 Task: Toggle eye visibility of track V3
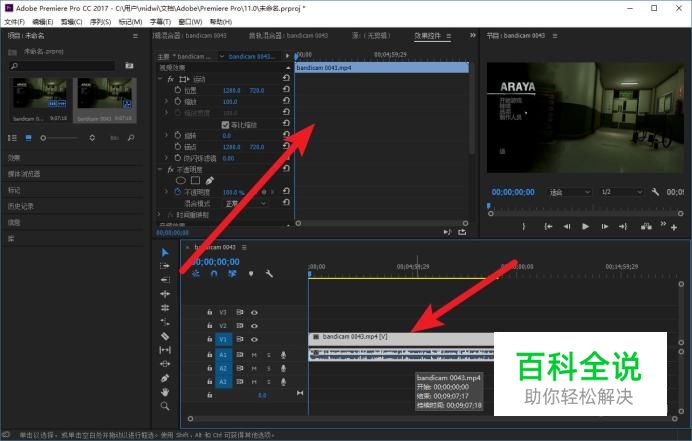(254, 313)
